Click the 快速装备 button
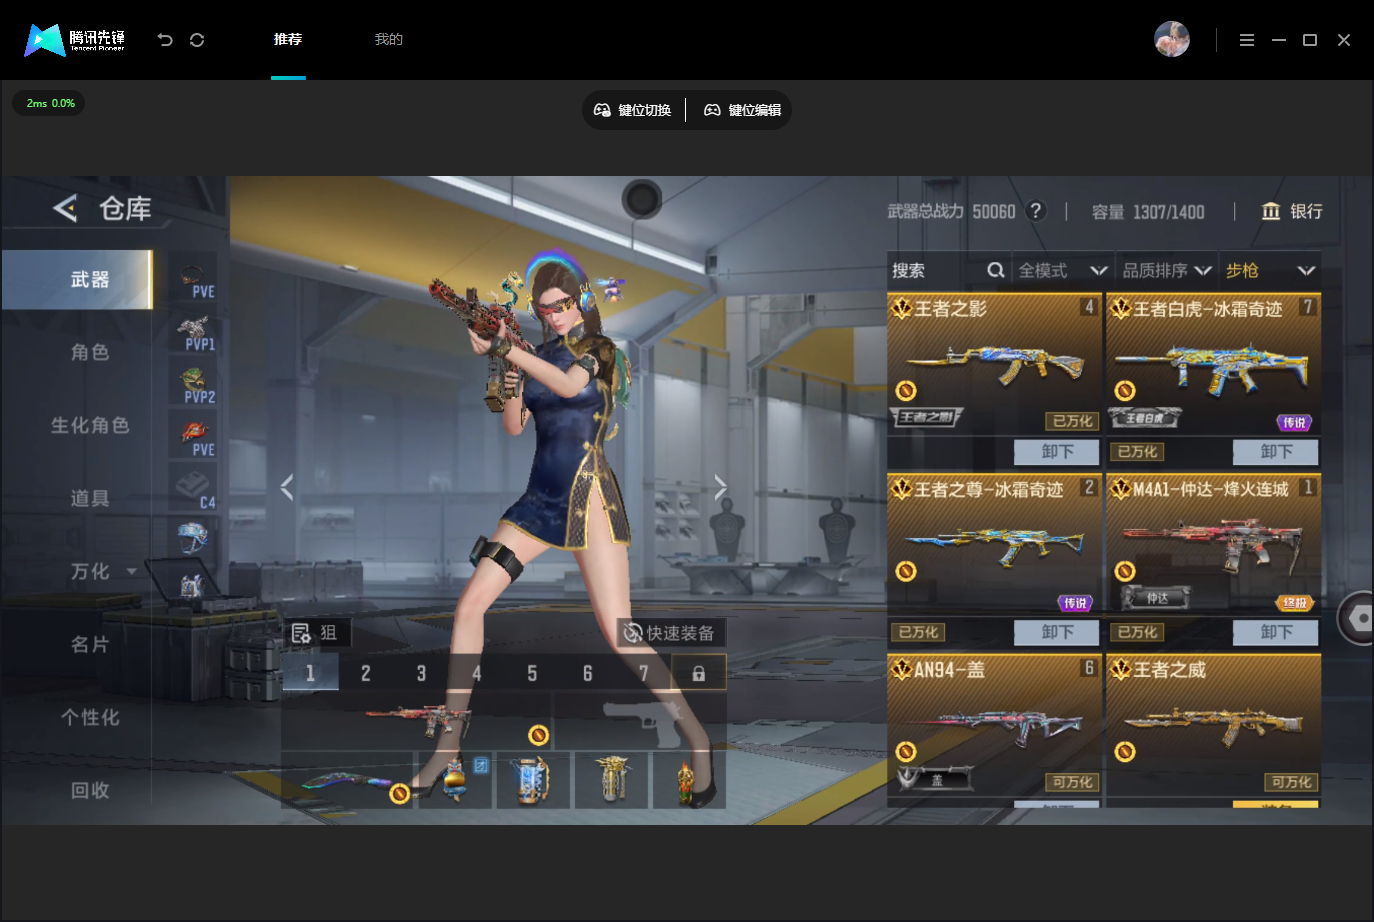 670,633
